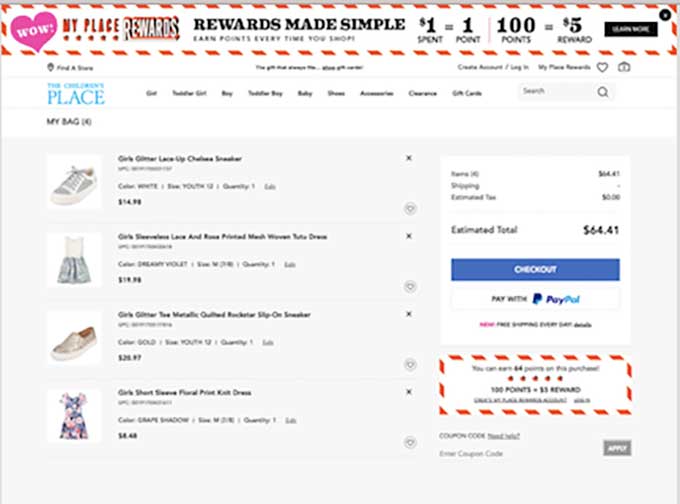Open the My Place Rewards link
The width and height of the screenshot is (680, 504).
564,67
